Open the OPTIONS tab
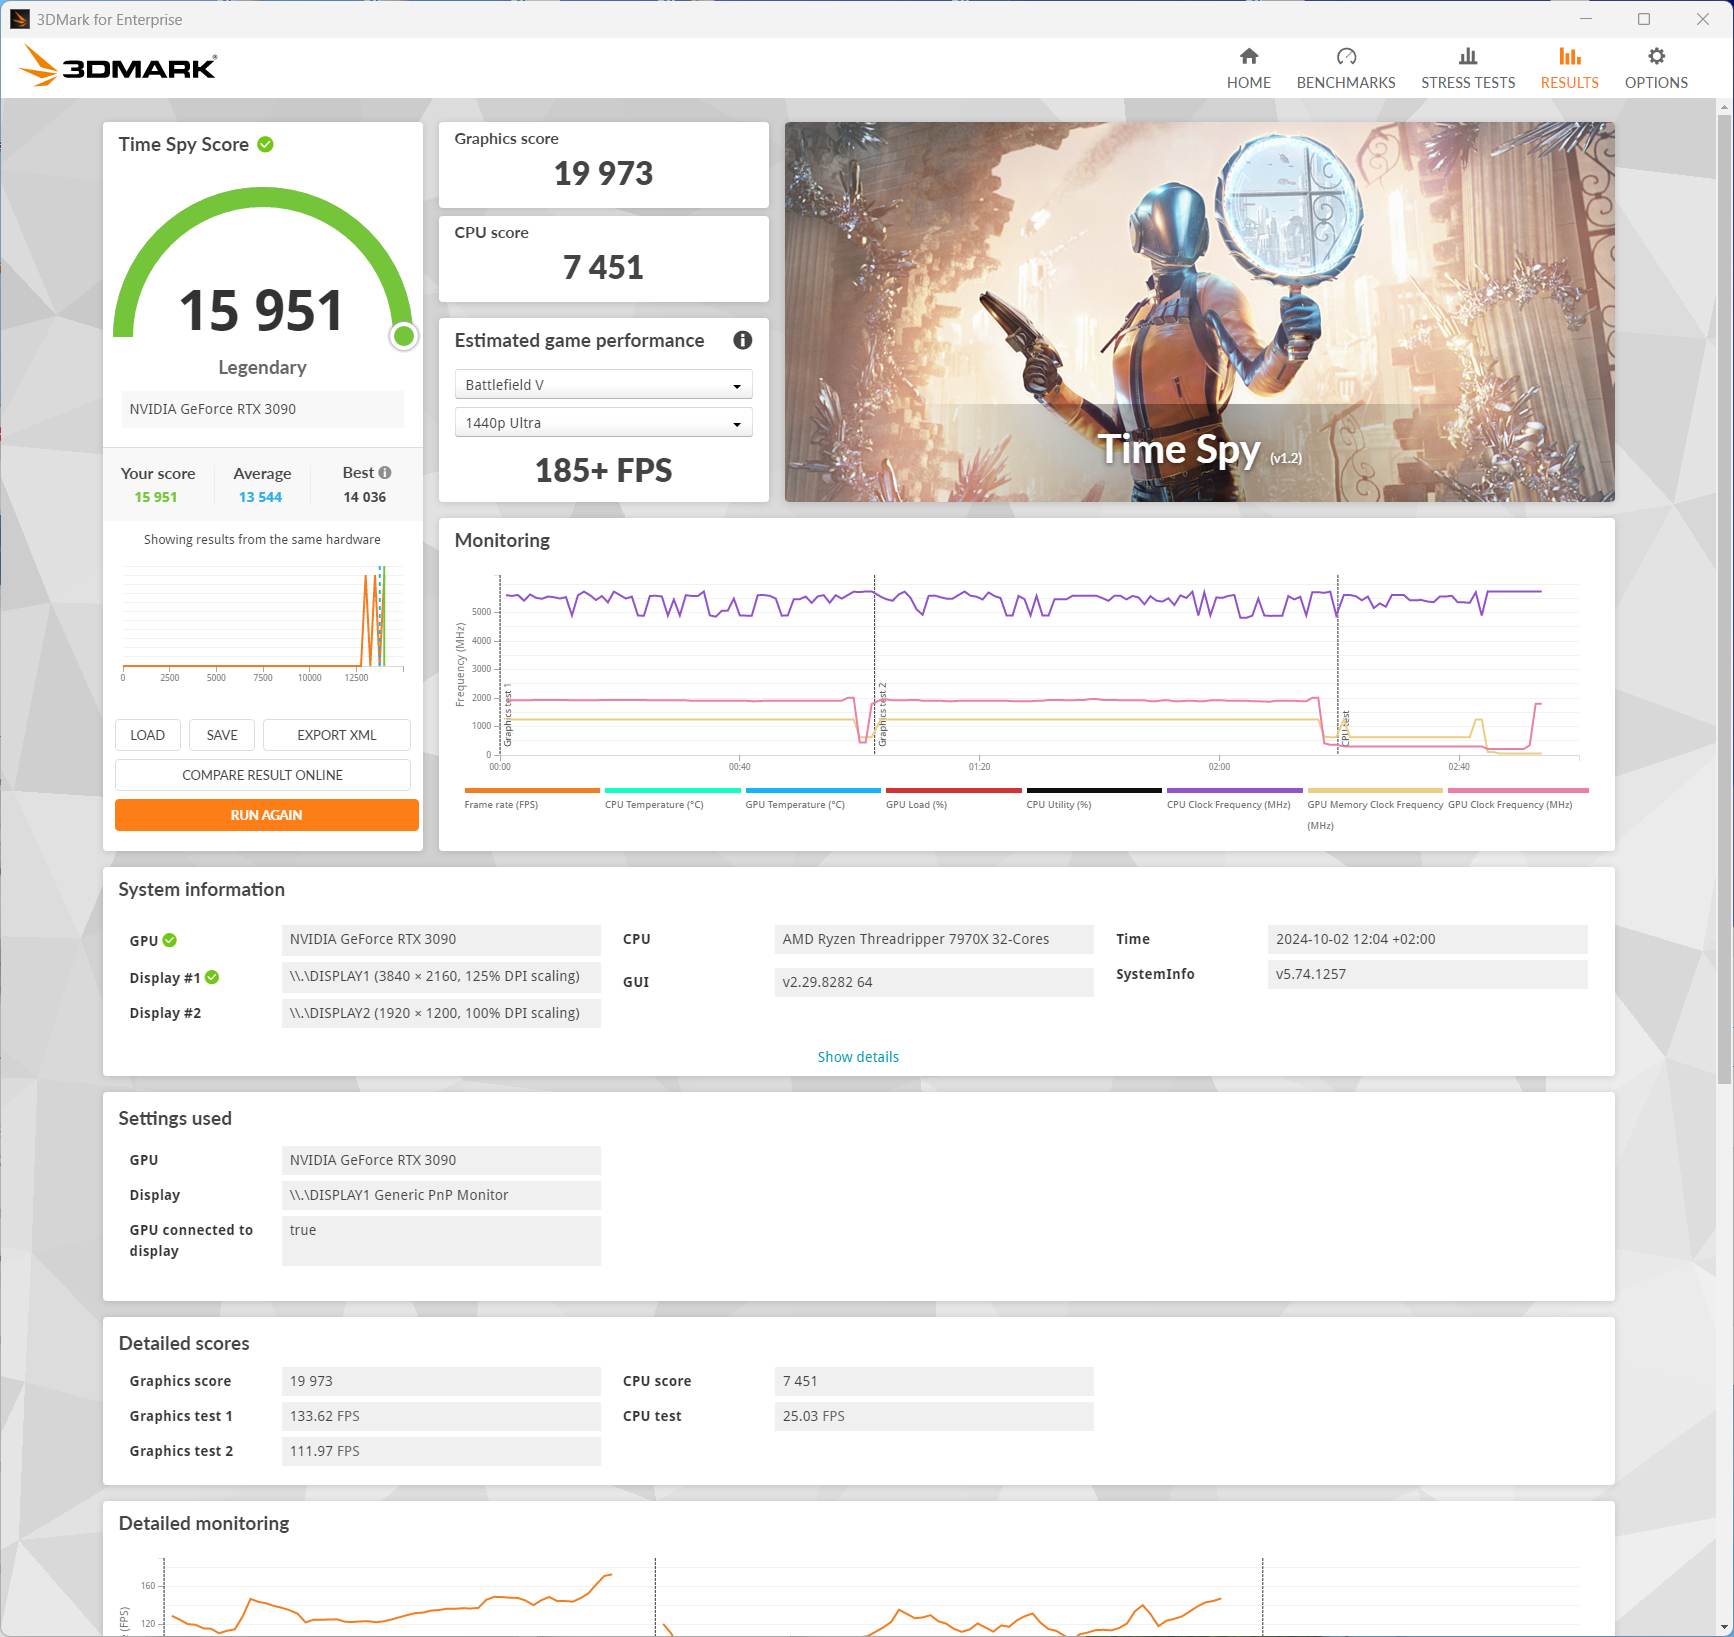 pyautogui.click(x=1656, y=68)
